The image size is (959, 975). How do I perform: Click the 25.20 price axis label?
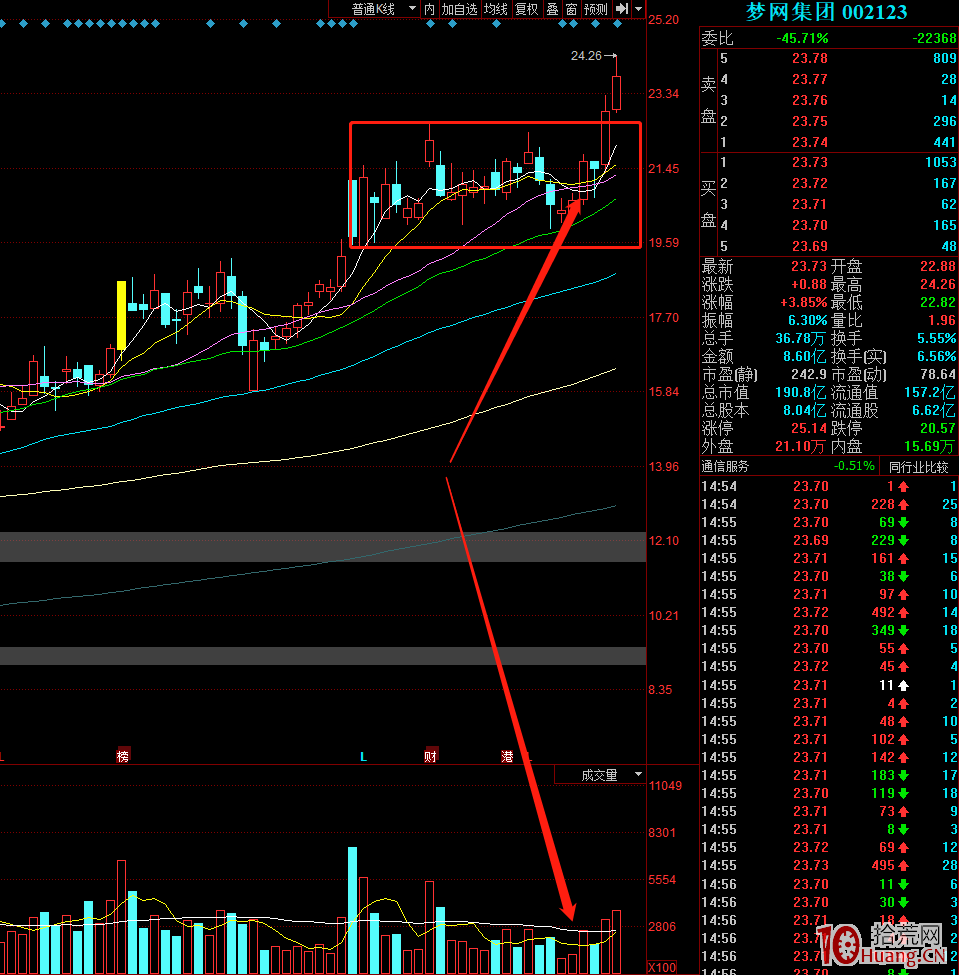[663, 20]
